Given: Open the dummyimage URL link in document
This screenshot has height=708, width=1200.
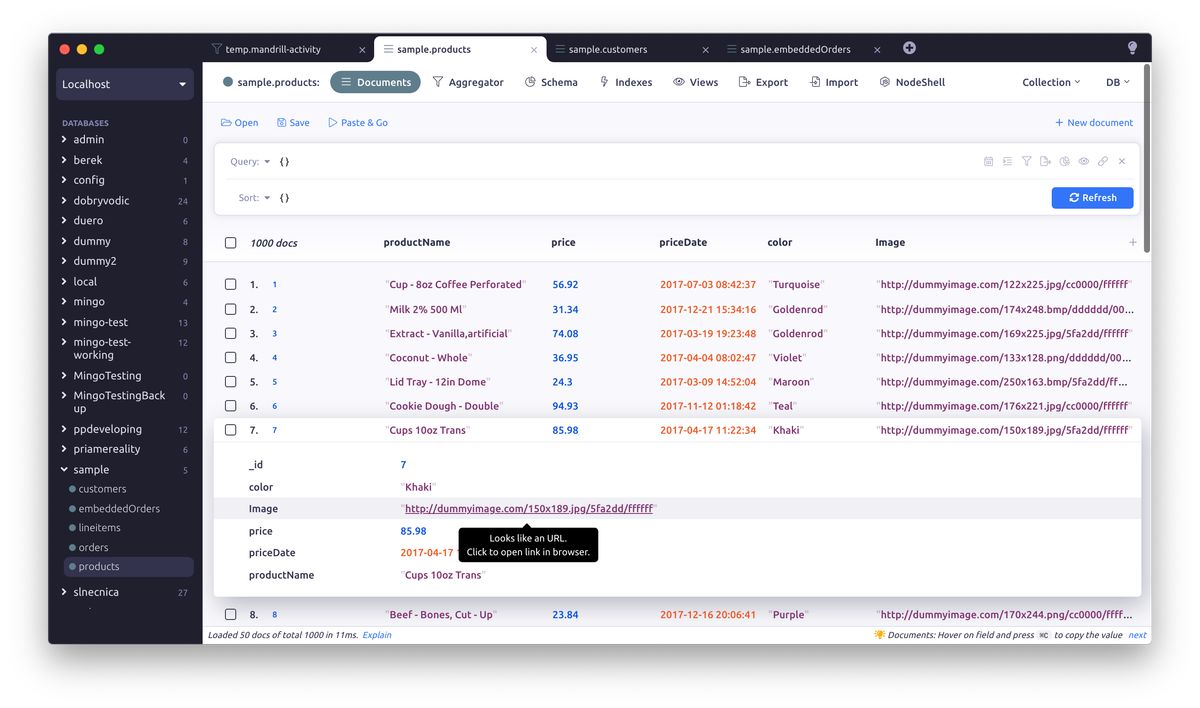Looking at the screenshot, I should (528, 509).
